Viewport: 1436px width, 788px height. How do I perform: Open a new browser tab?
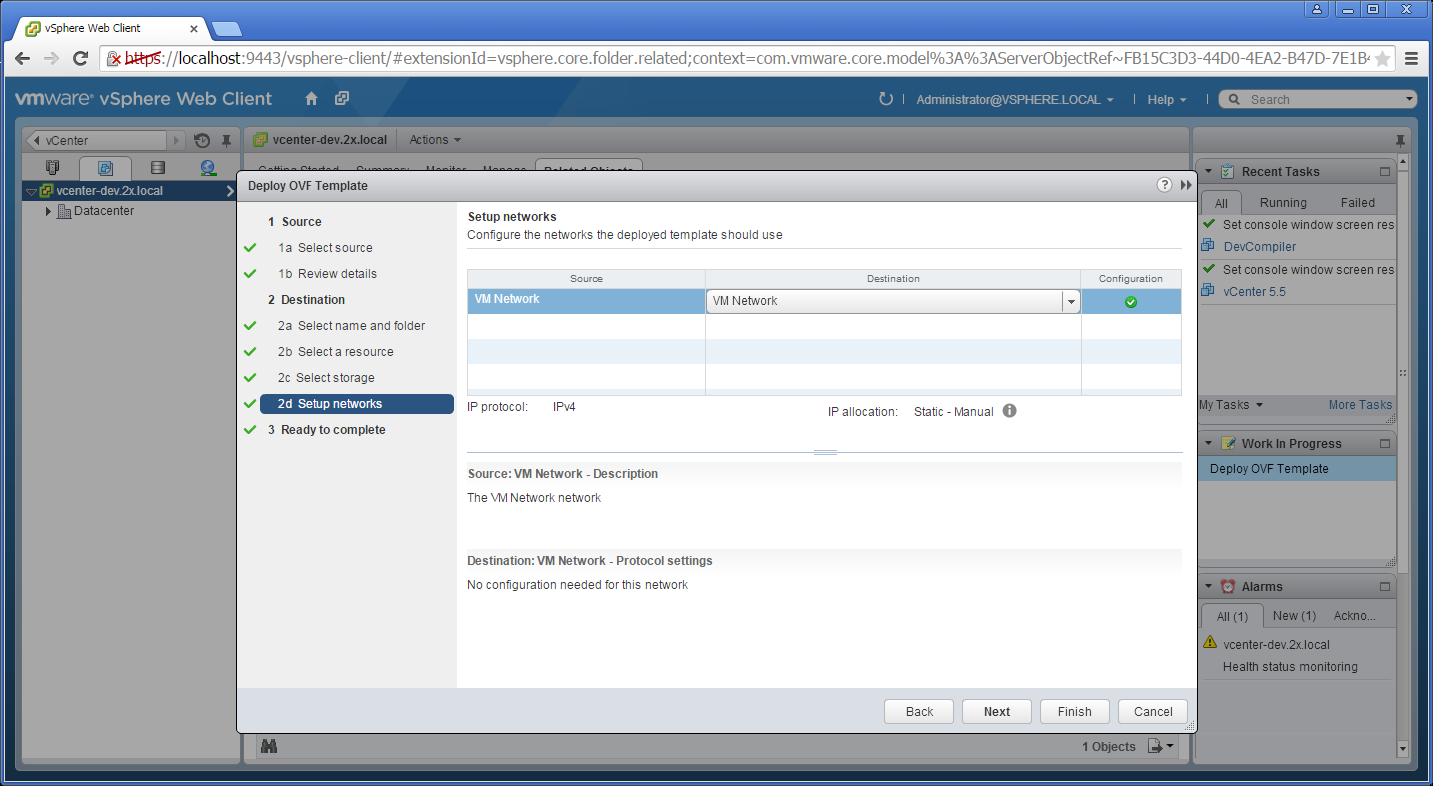click(227, 28)
